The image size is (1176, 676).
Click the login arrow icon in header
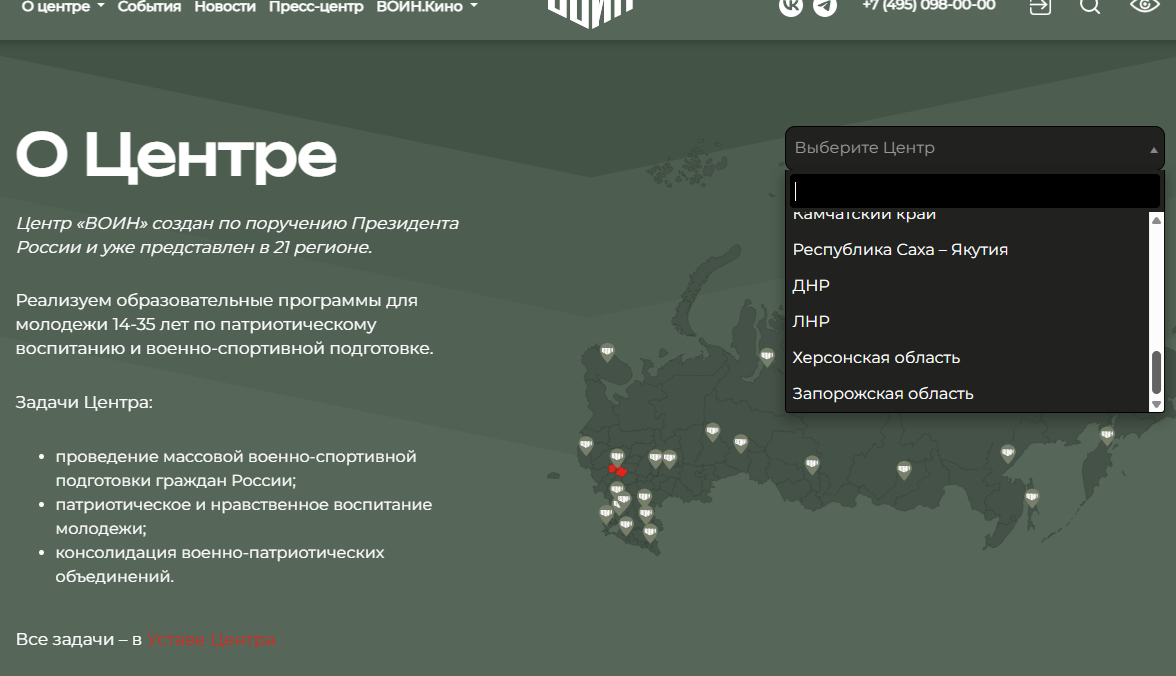click(1040, 6)
